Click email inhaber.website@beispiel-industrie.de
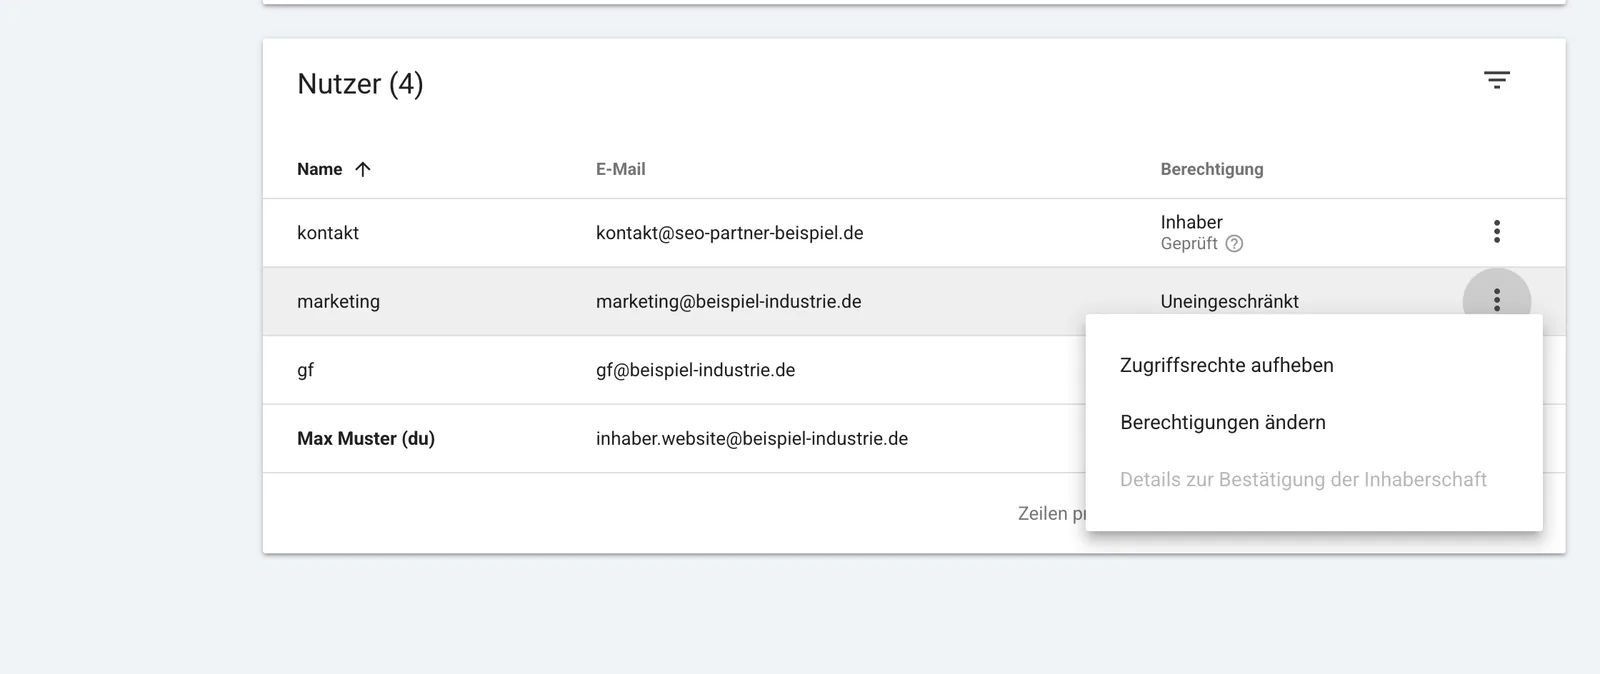This screenshot has width=1600, height=674. tap(752, 438)
